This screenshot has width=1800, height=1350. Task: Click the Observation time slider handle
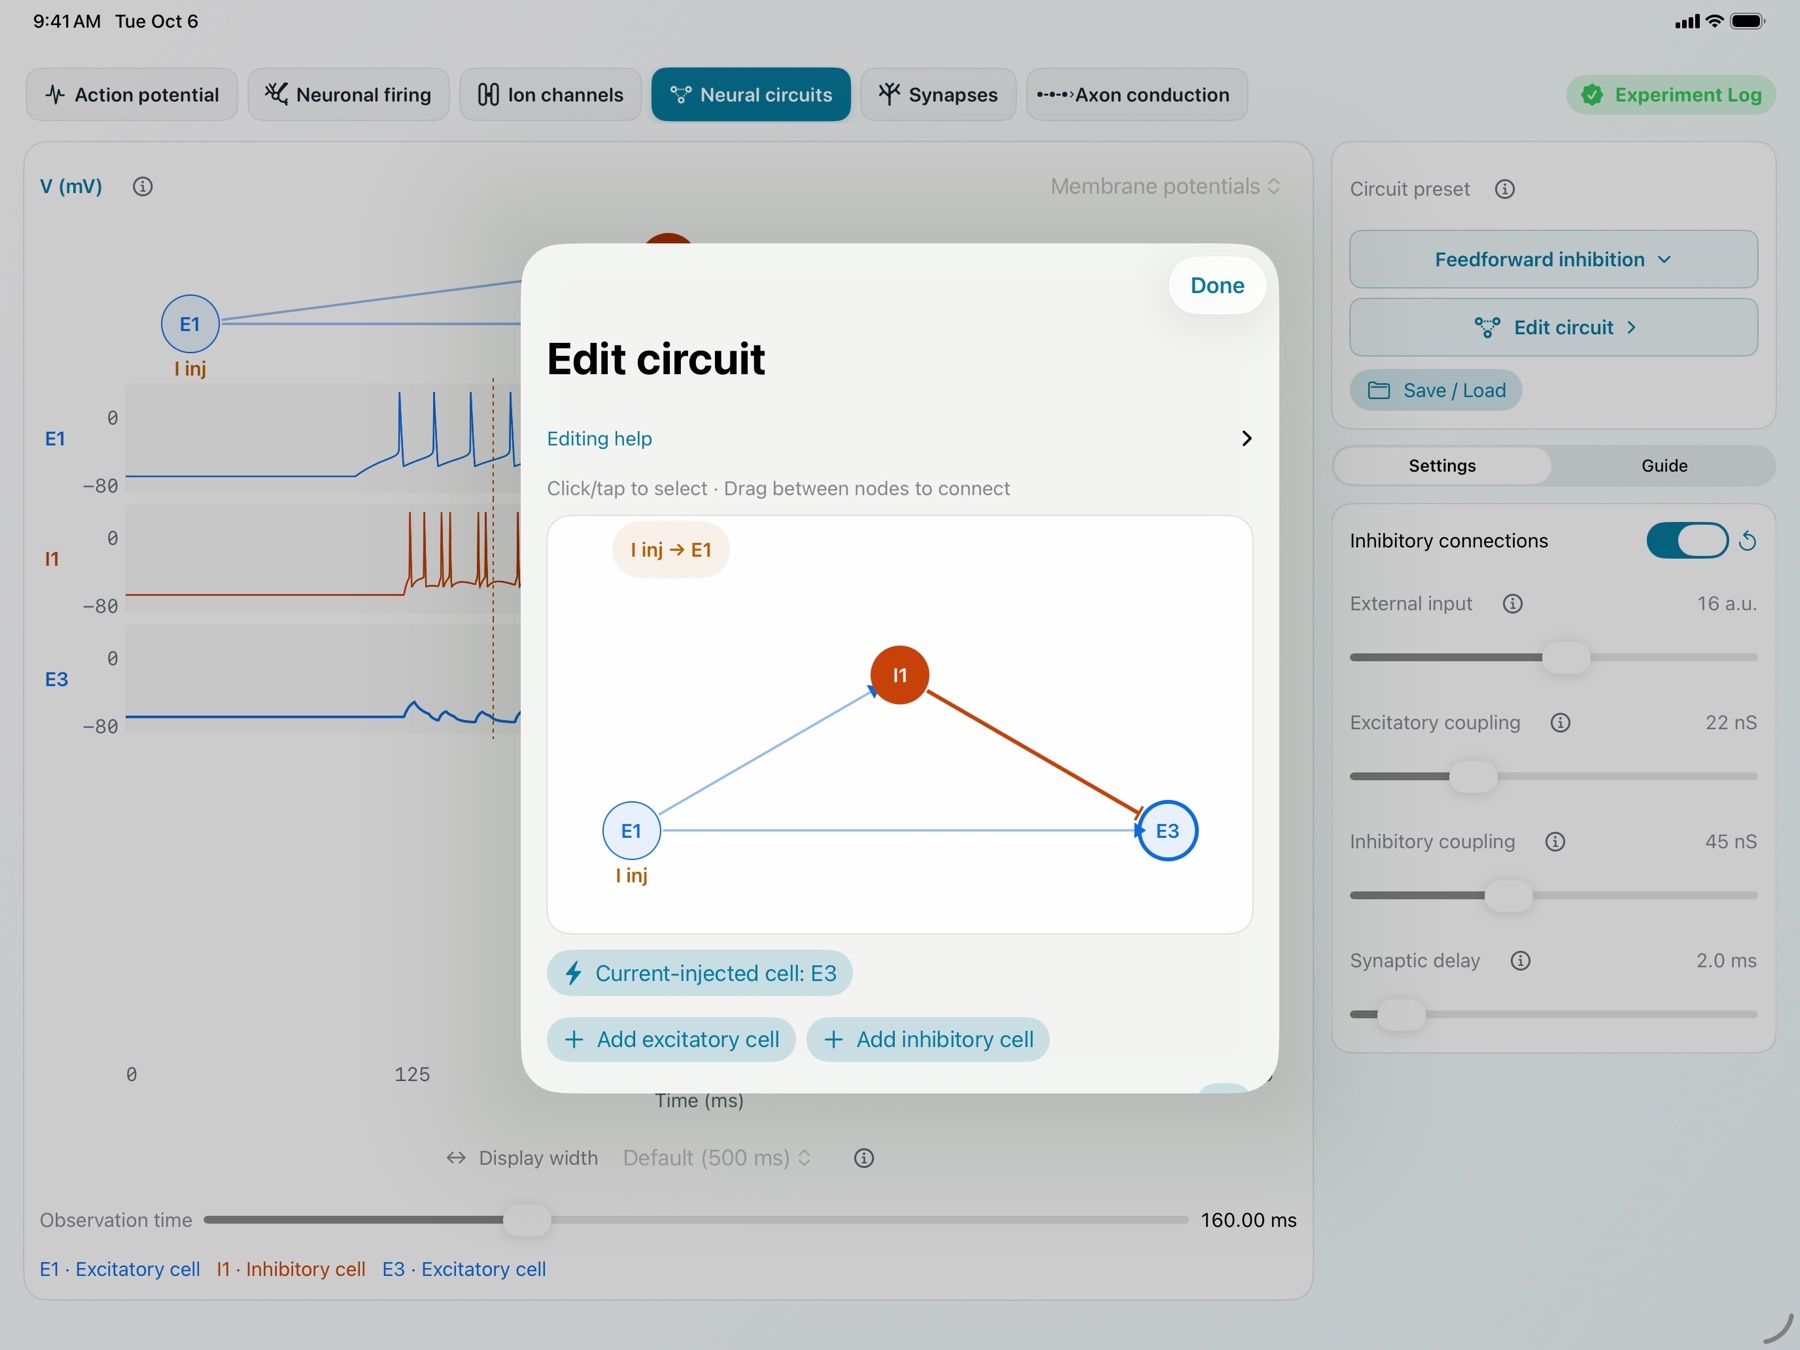(x=526, y=1220)
